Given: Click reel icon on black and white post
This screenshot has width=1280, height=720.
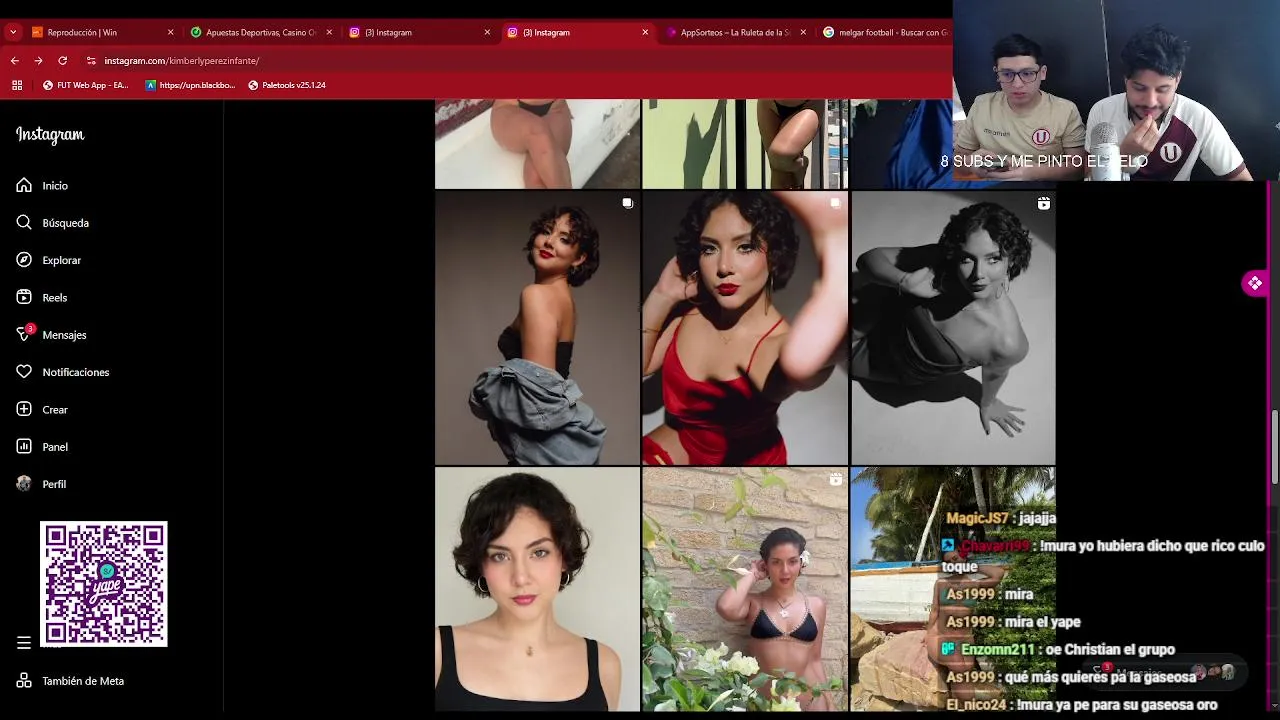Looking at the screenshot, I should click(1043, 203).
